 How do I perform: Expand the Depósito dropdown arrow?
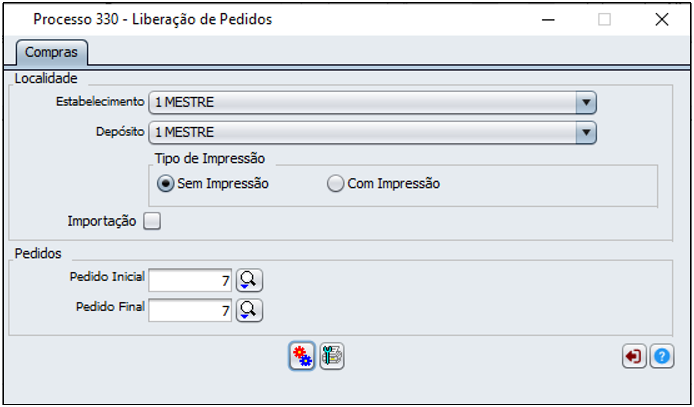tap(586, 132)
